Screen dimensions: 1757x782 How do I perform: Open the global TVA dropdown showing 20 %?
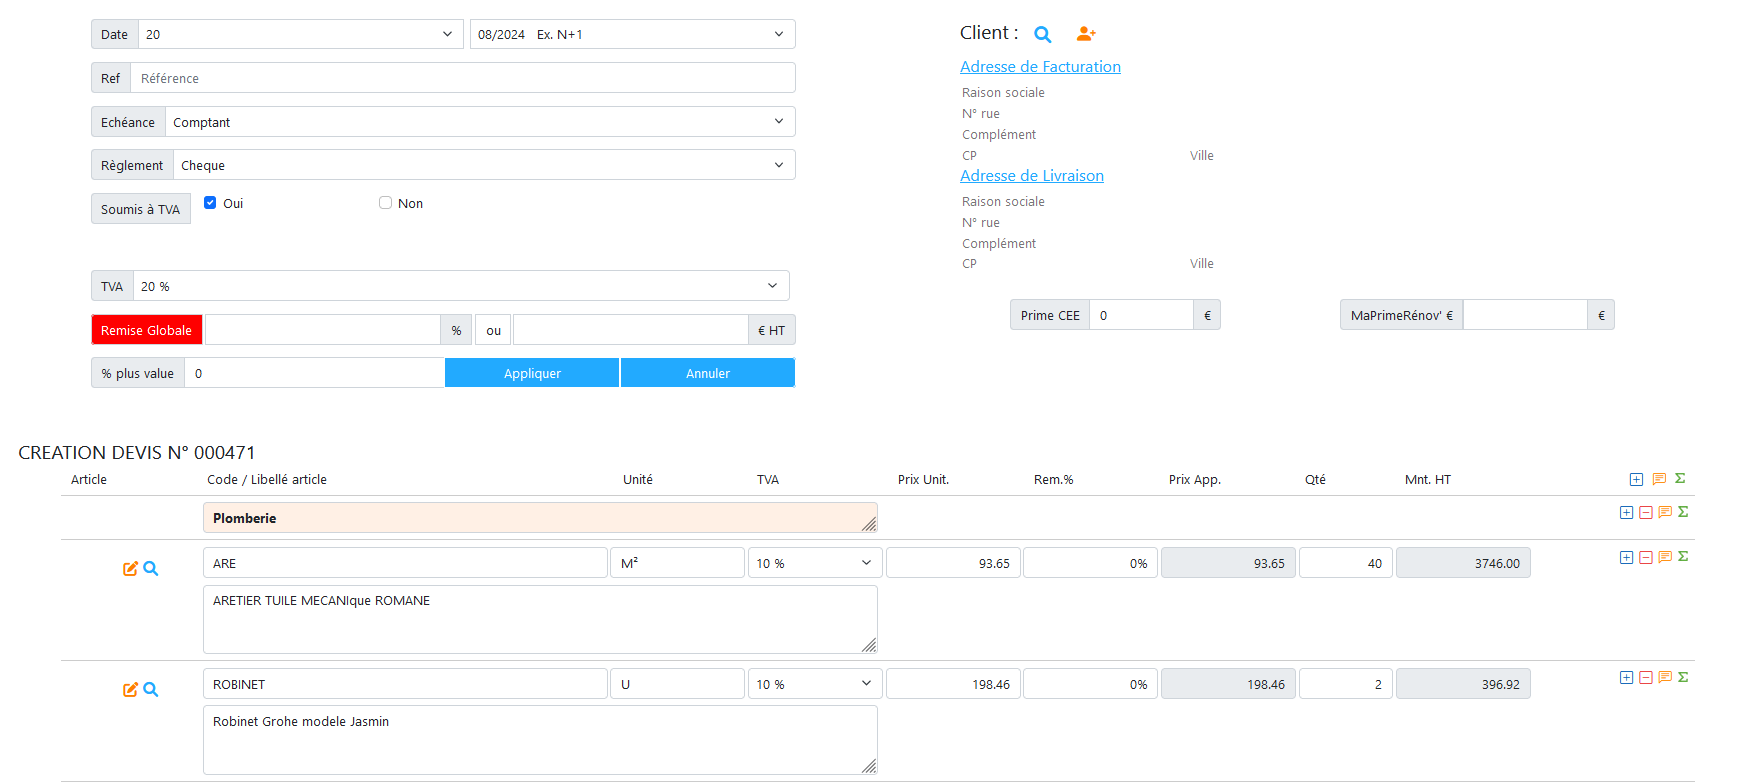pos(461,286)
